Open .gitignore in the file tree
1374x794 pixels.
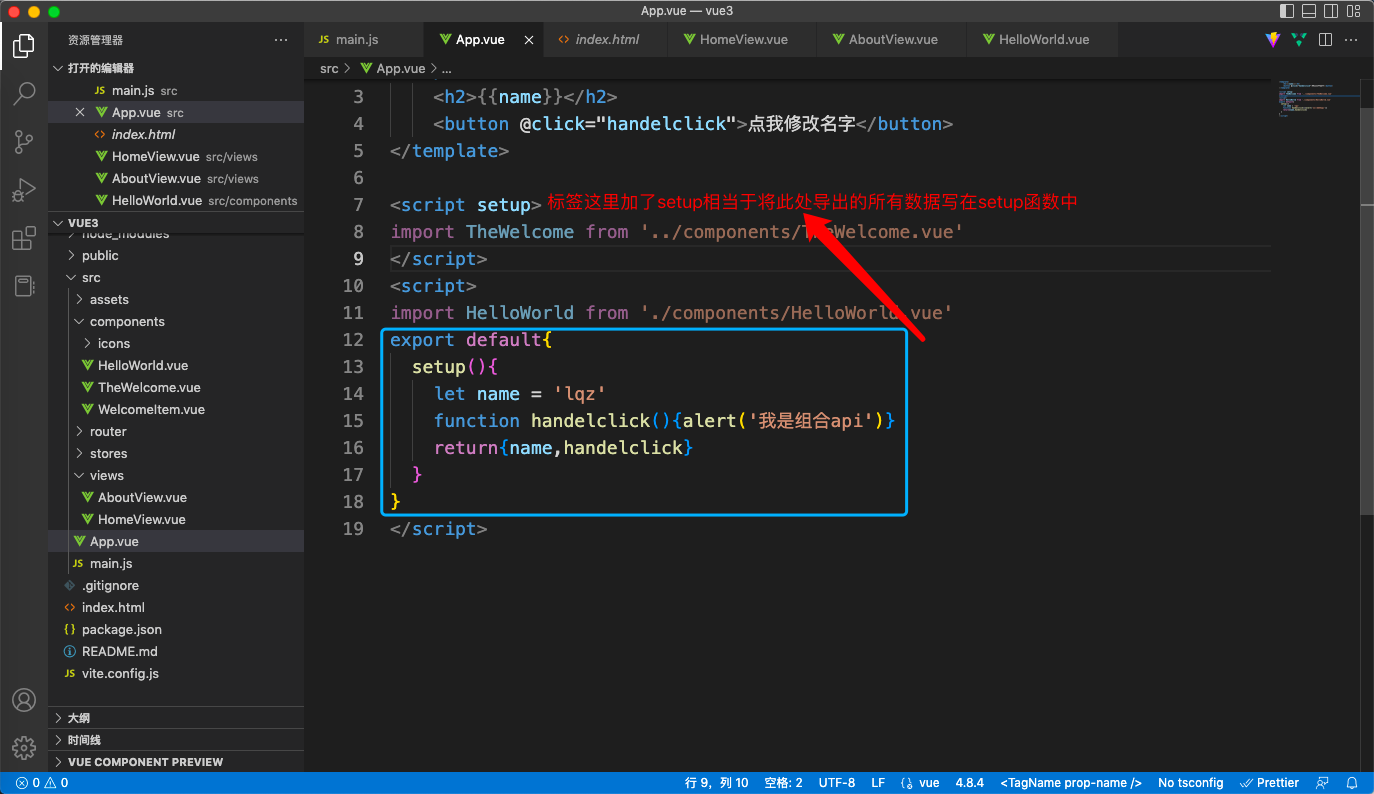pos(176,586)
